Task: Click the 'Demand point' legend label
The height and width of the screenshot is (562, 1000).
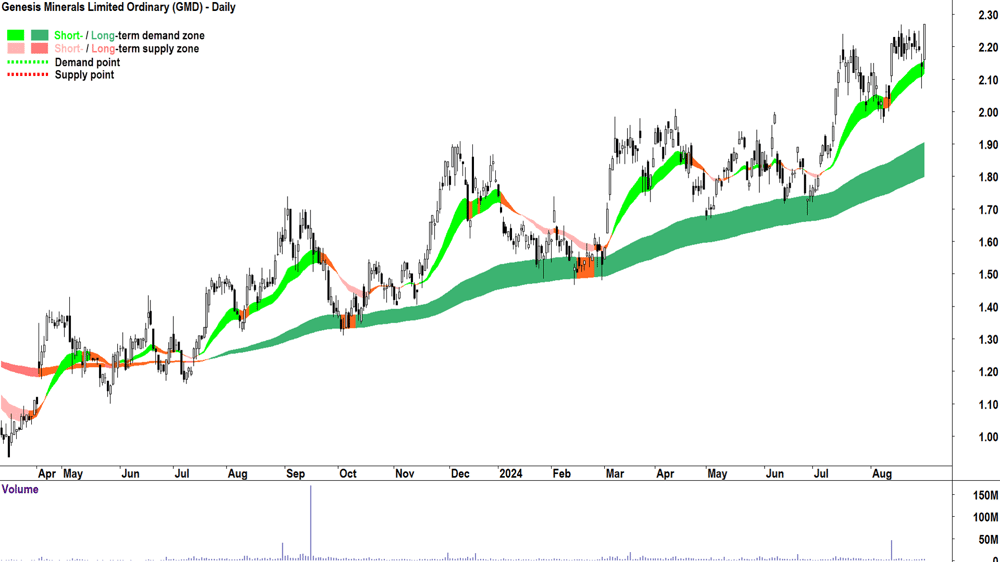Action: 87,63
